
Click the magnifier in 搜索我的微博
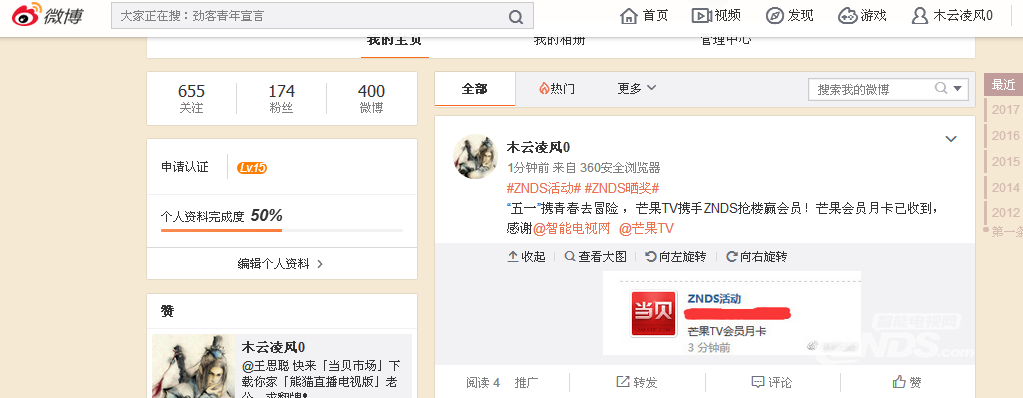pyautogui.click(x=941, y=88)
